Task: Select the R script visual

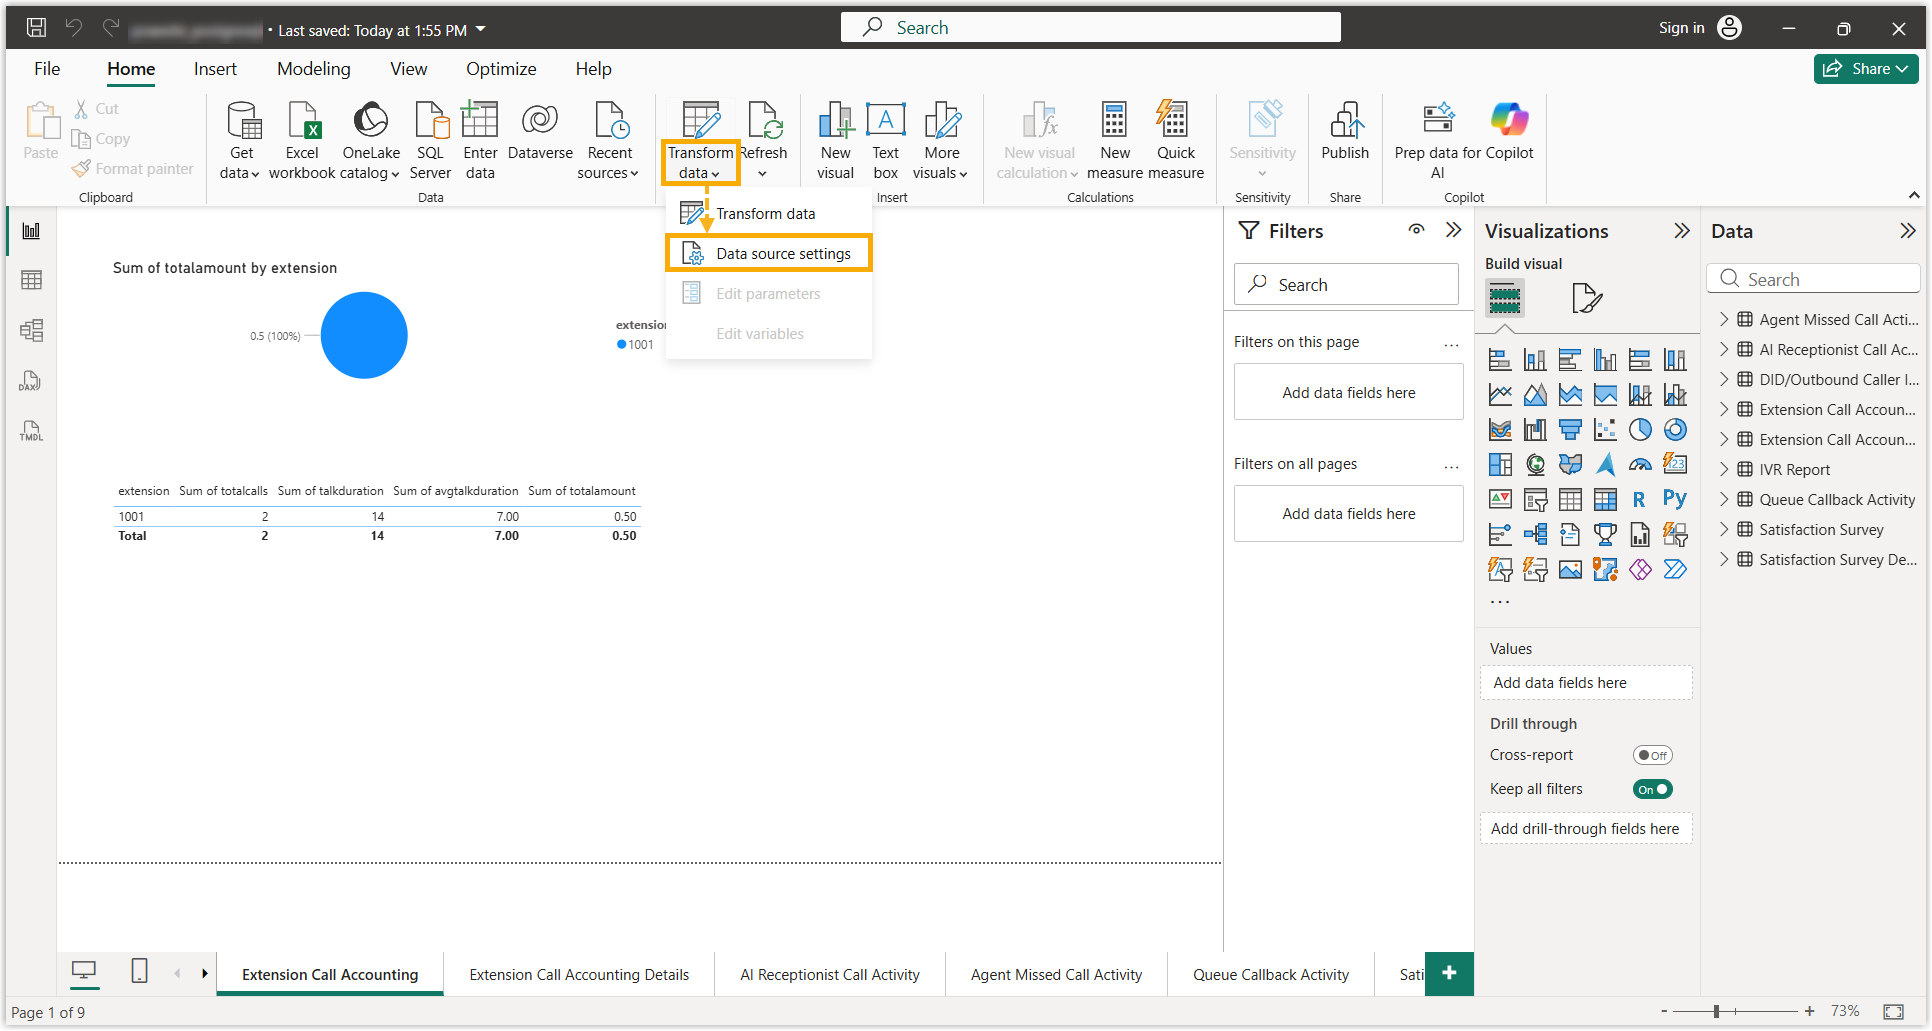Action: [1640, 500]
